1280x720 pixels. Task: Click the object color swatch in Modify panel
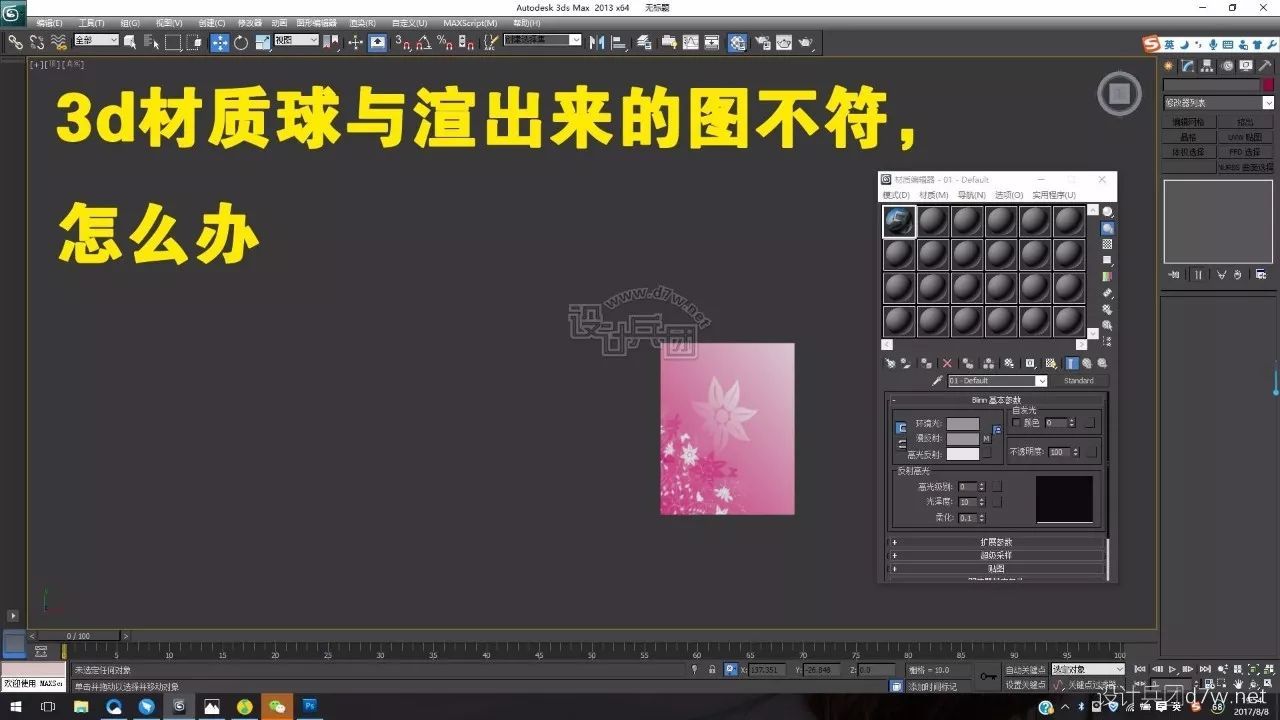[x=1268, y=85]
